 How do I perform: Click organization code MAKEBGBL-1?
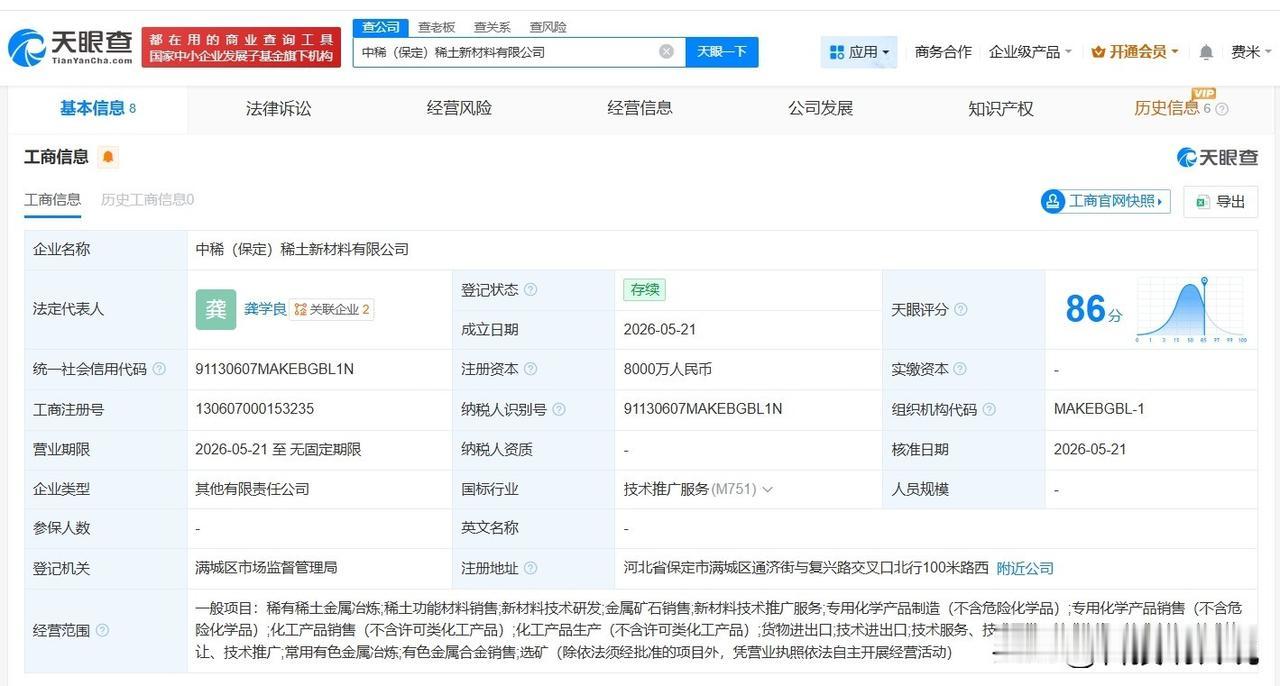click(1099, 409)
